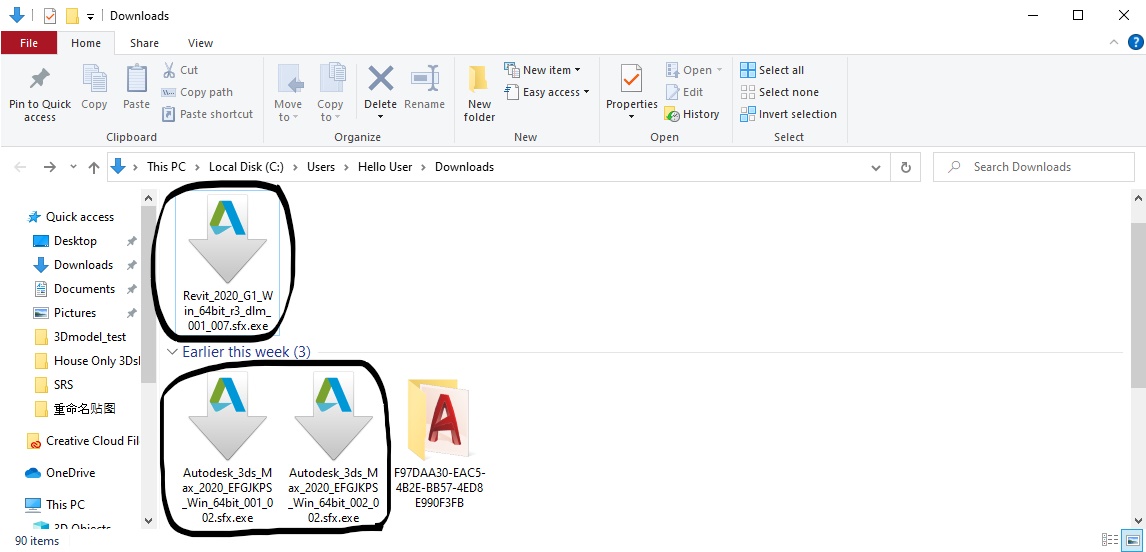Click the Properties checkmark icon

tap(631, 79)
